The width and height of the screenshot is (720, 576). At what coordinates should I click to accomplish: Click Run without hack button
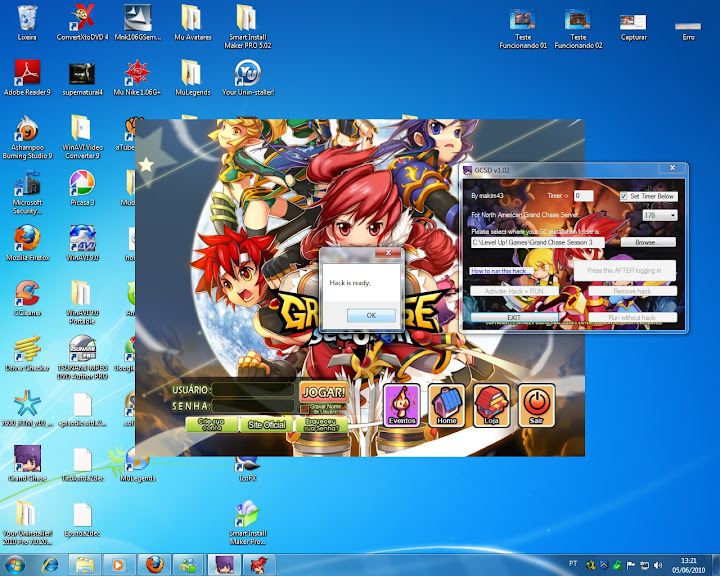632,317
